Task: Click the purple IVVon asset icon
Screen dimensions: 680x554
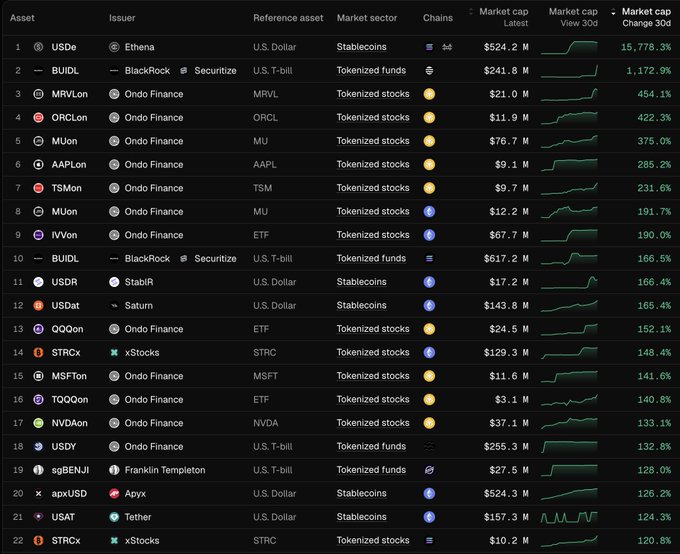Action: [x=38, y=235]
